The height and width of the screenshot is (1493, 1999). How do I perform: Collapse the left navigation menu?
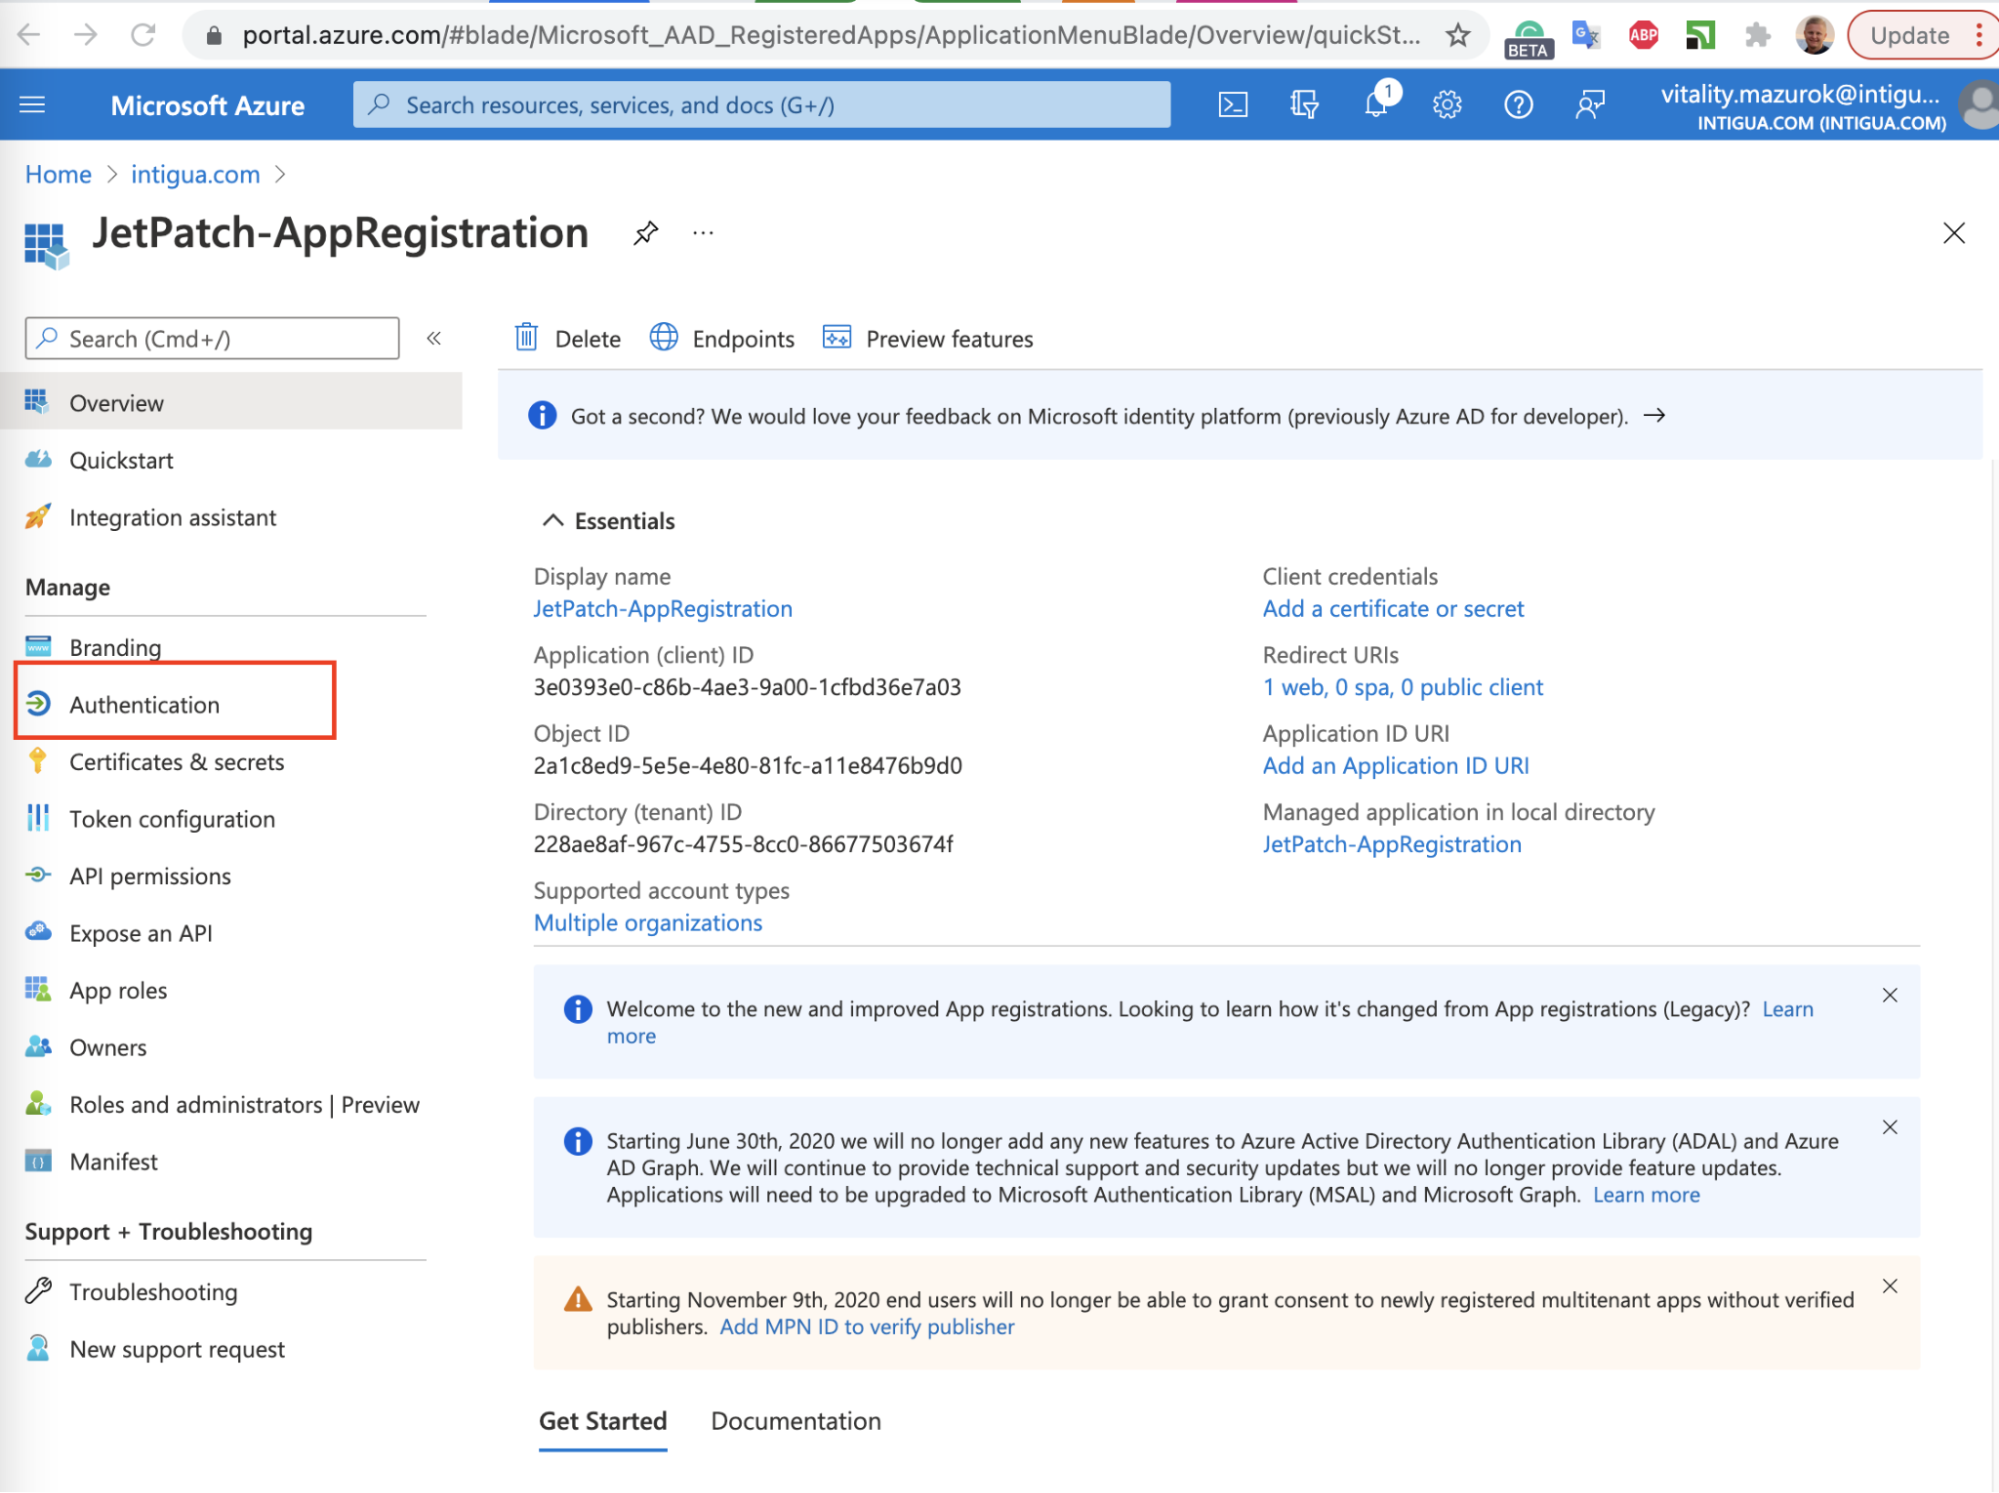(434, 338)
